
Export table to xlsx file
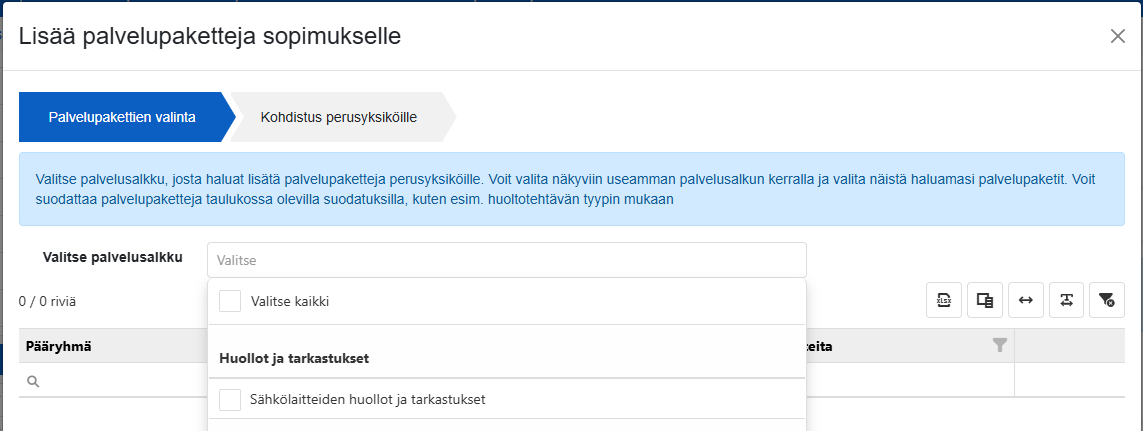[944, 300]
